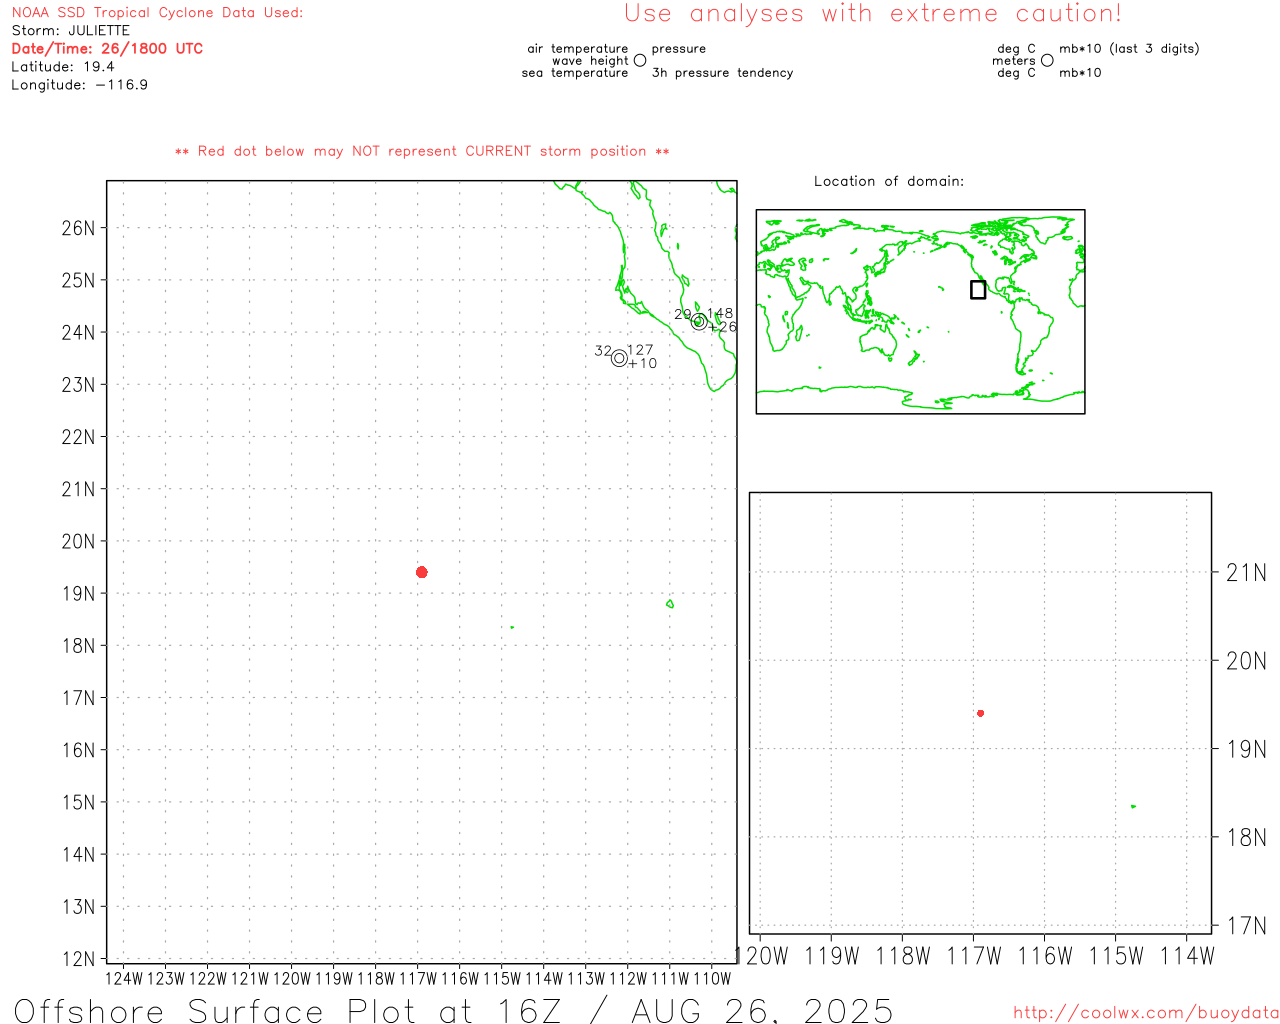Click the '110W' longitude label
Image resolution: width=1280 pixels, height=1024 pixels.
pyautogui.click(x=712, y=979)
